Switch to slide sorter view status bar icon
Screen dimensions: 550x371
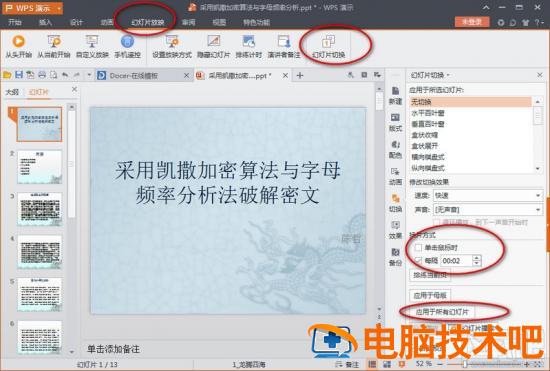pyautogui.click(x=387, y=364)
